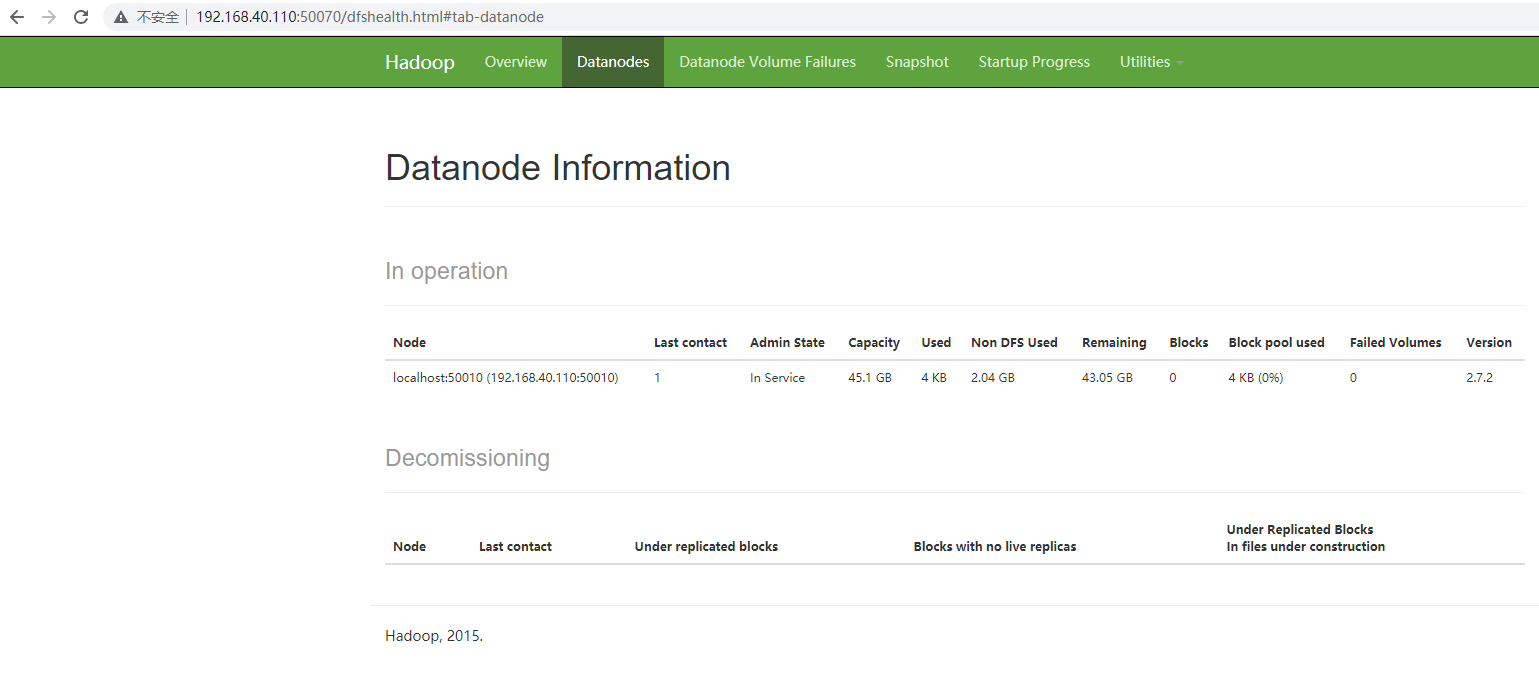The image size is (1539, 681).
Task: Open Datanode Volume Failures tab
Action: (x=768, y=62)
